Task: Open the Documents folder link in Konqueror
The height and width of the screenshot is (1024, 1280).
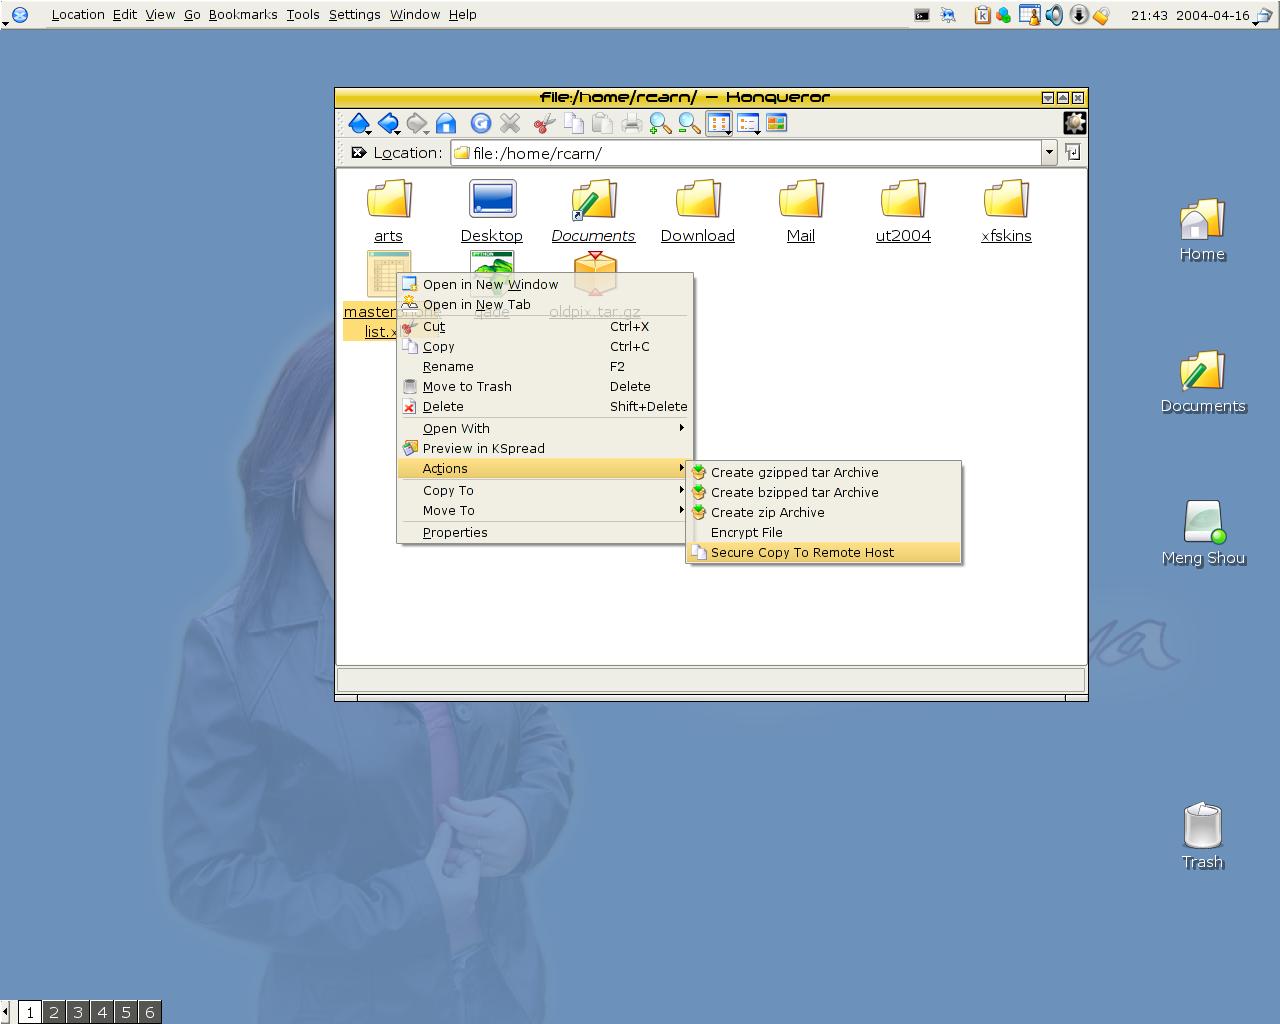Action: [593, 210]
